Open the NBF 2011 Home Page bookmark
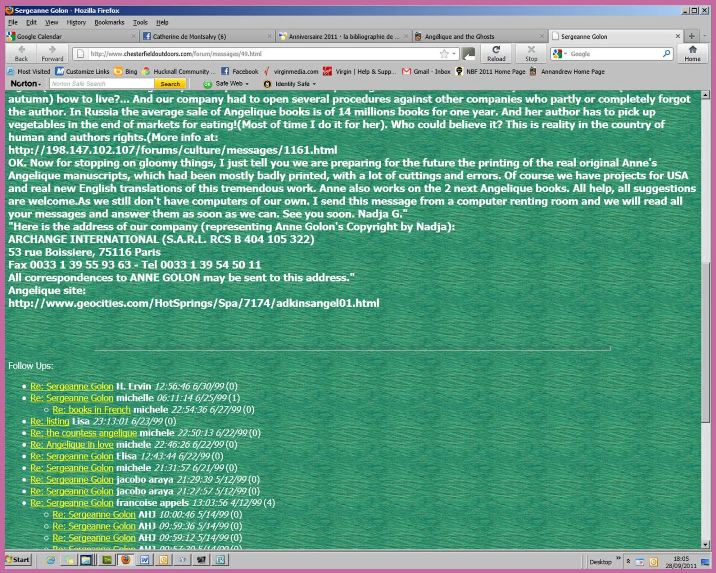The height and width of the screenshot is (573, 716). tap(490, 72)
